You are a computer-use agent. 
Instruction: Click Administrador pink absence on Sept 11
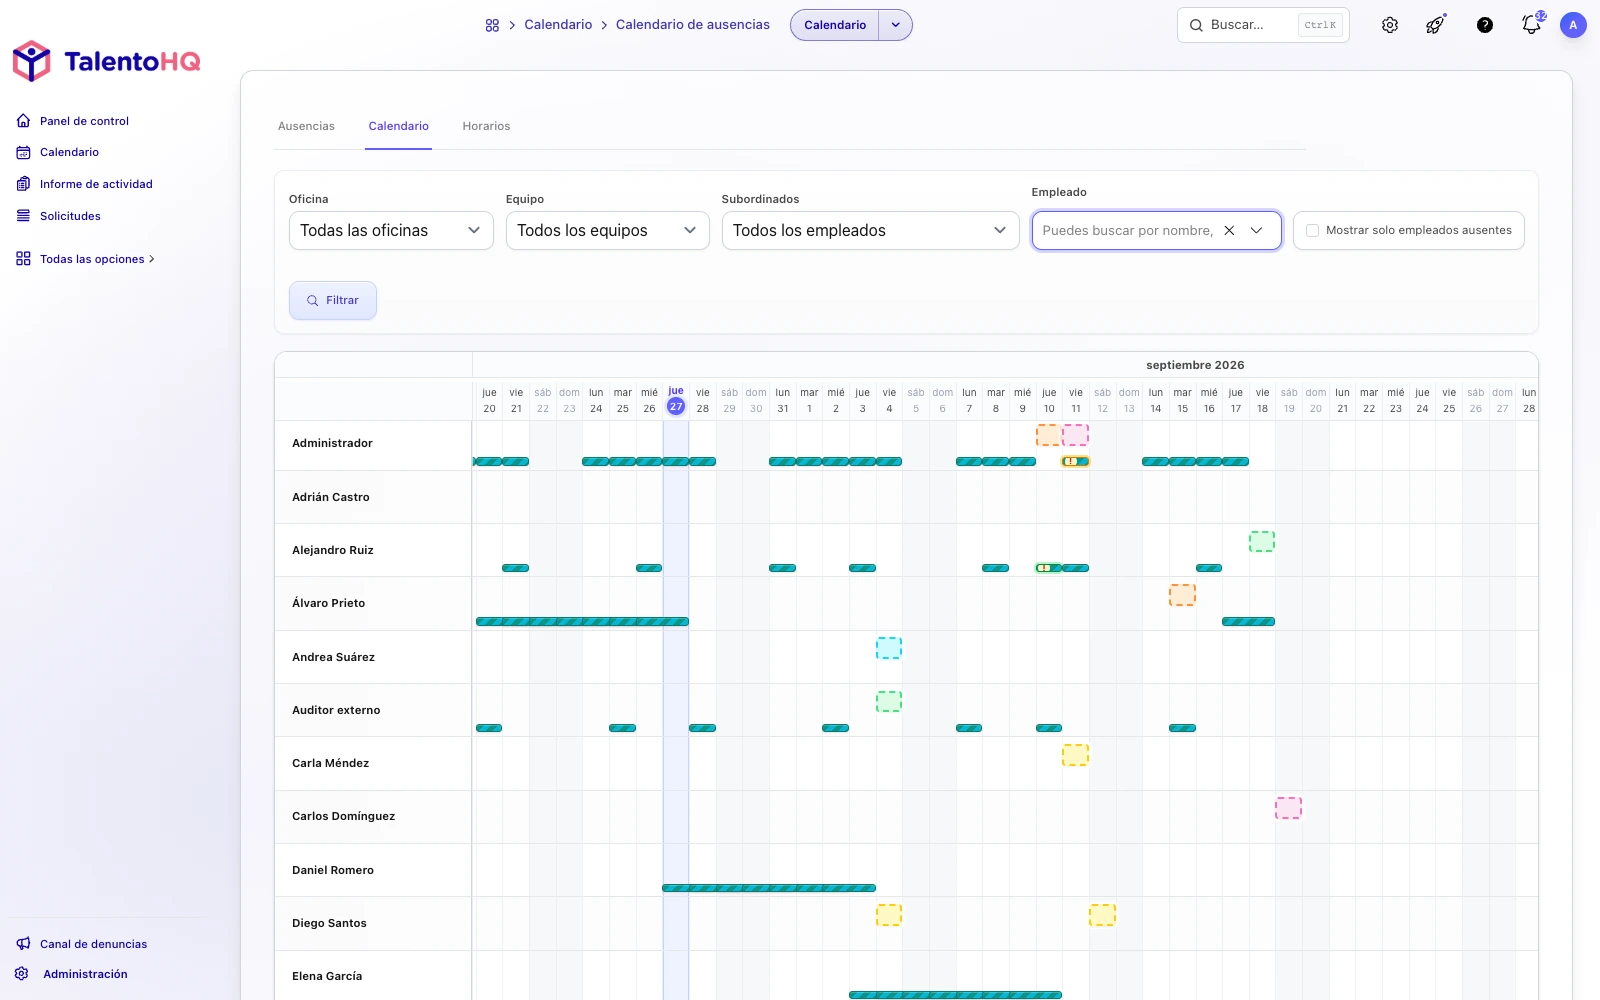click(x=1076, y=435)
